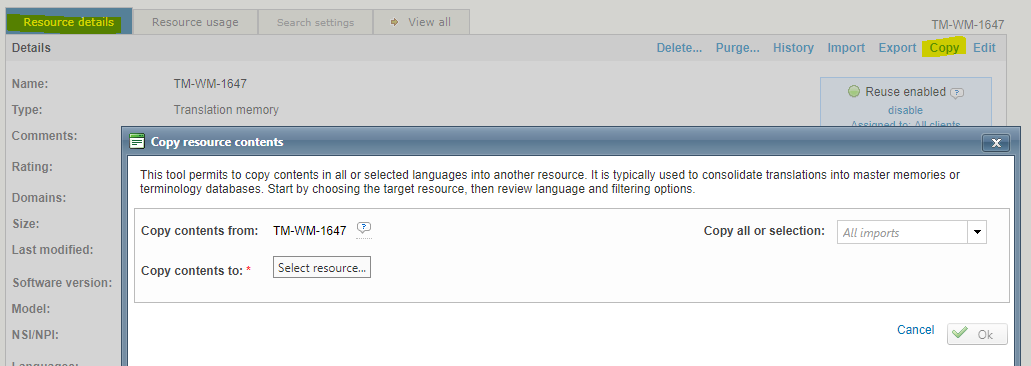Click the arrow icon on View all tab
Screen dimensions: 1031x366
coord(395,22)
